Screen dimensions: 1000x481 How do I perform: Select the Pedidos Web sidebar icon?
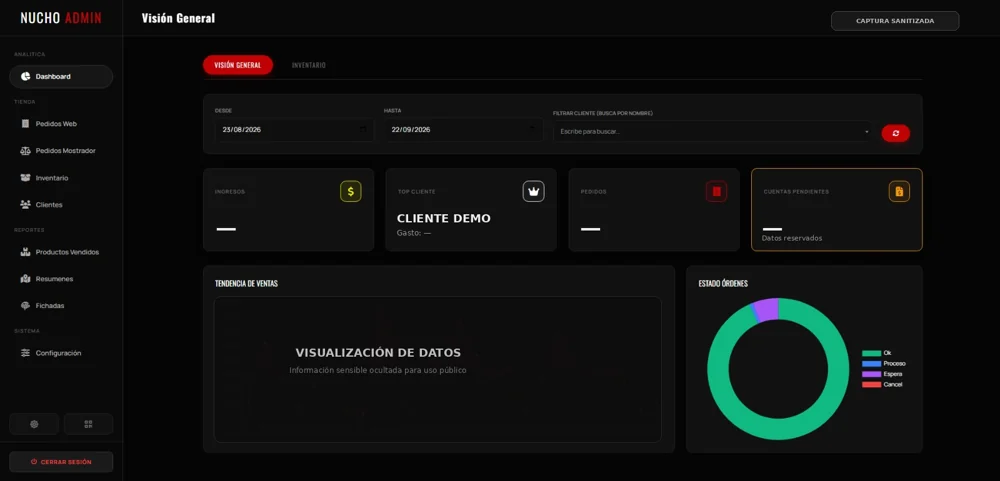26,124
